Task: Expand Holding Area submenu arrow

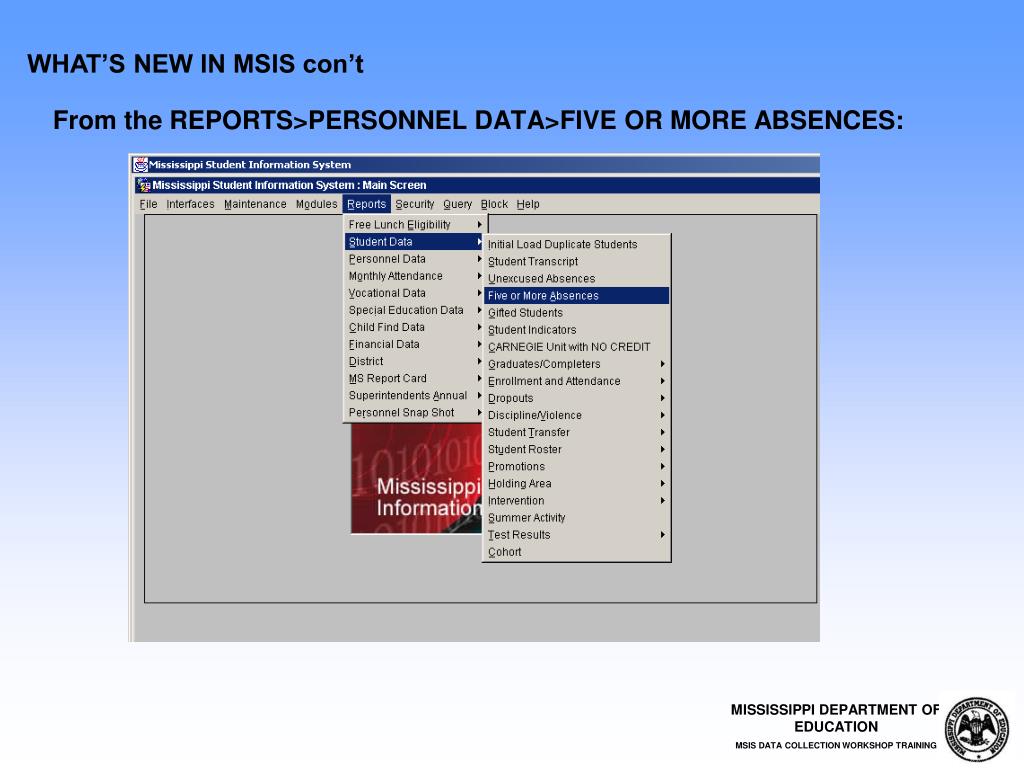Action: (x=662, y=483)
